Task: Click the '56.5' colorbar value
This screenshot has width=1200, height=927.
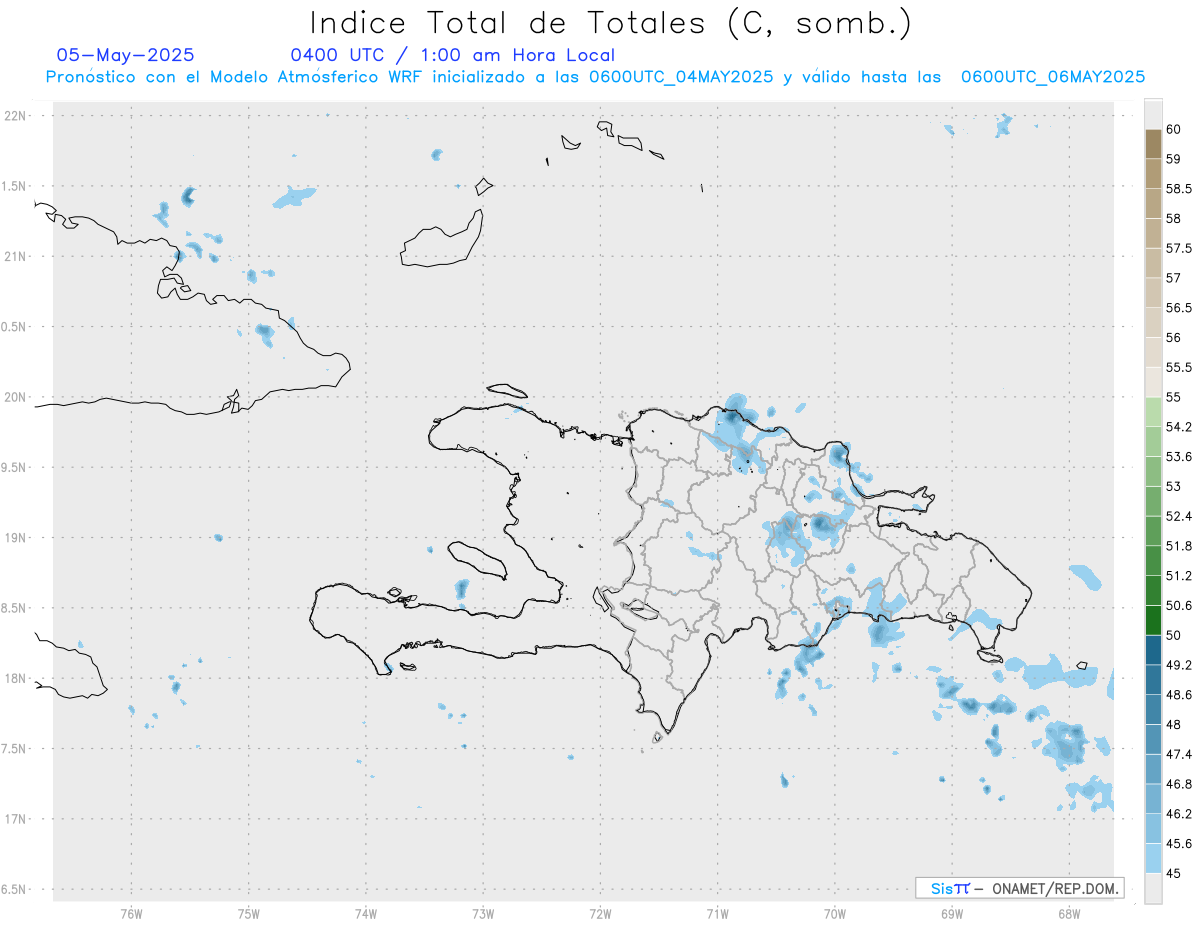Action: [1179, 308]
